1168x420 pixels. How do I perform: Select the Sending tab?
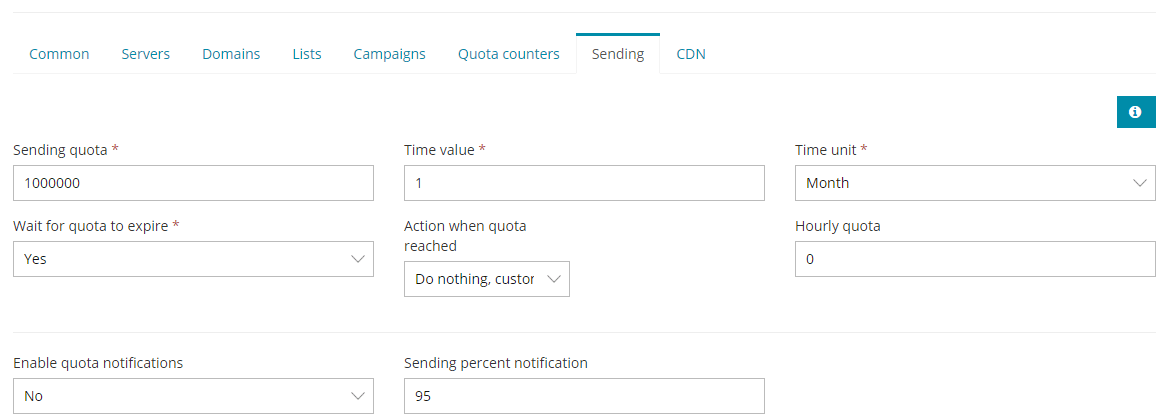pos(618,54)
